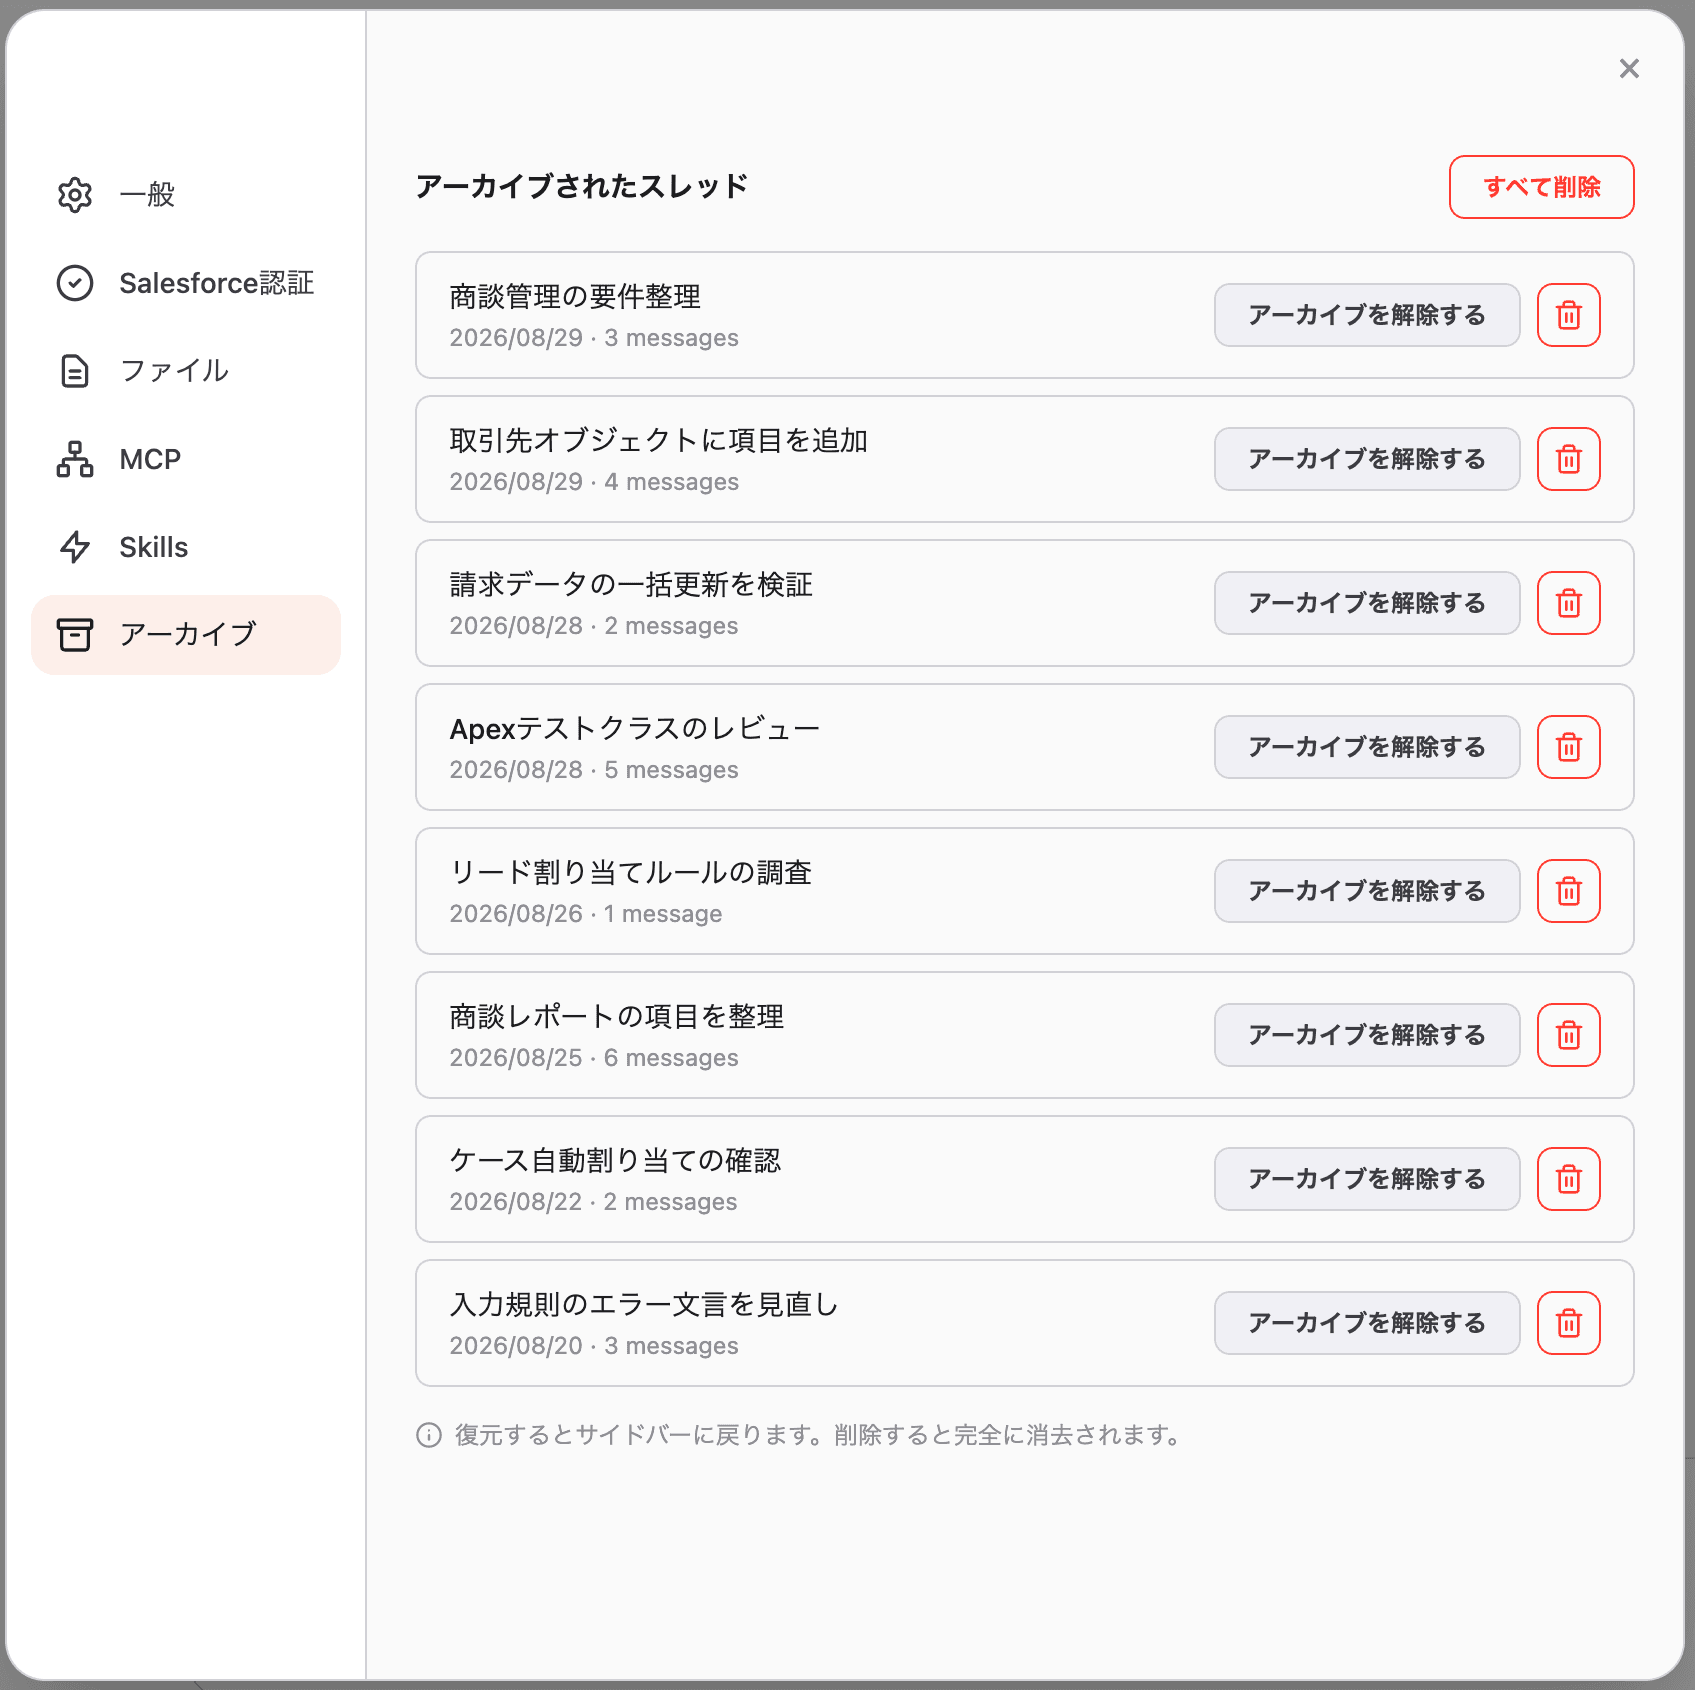Image resolution: width=1695 pixels, height=1690 pixels.
Task: Select the Skills sidebar item
Action: pyautogui.click(x=186, y=547)
